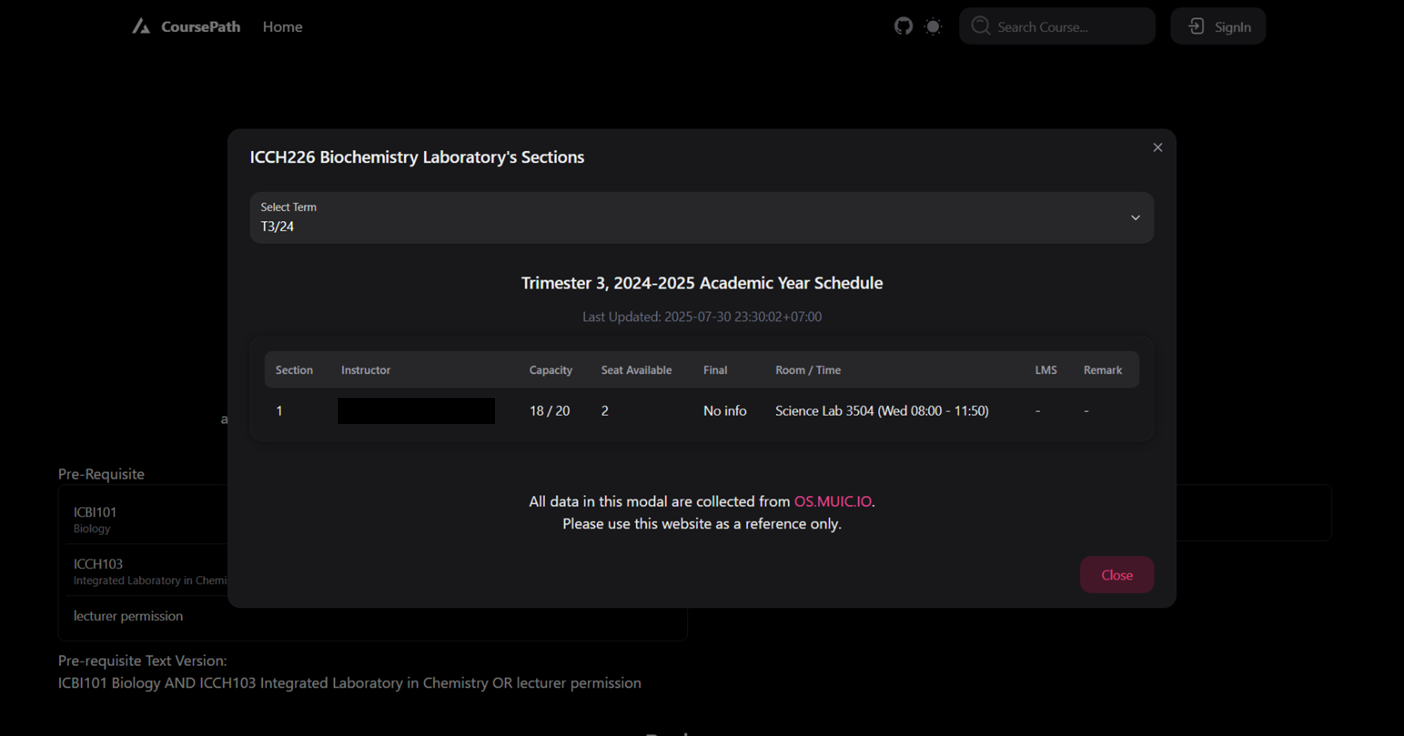Toggle the light/dark theme sun icon
Screen dimensions: 1404x736
point(933,27)
